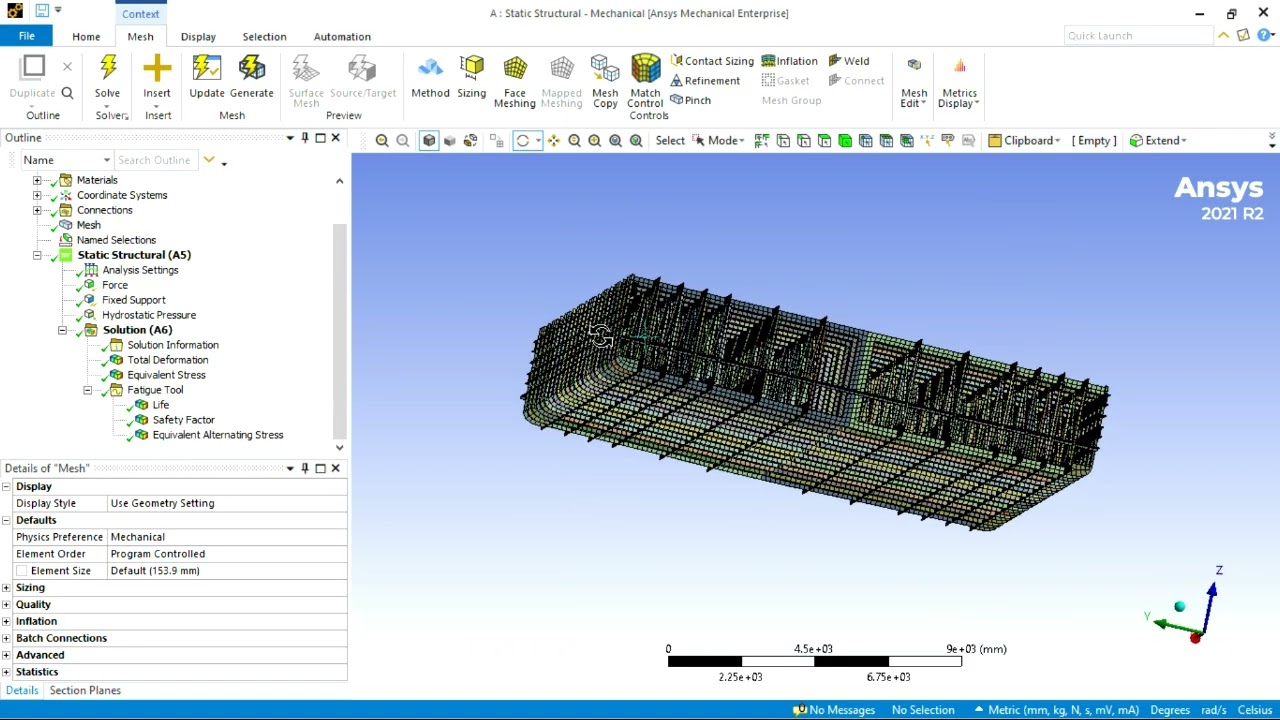The image size is (1280, 720).
Task: Open the Extend dropdown
Action: tap(1158, 141)
